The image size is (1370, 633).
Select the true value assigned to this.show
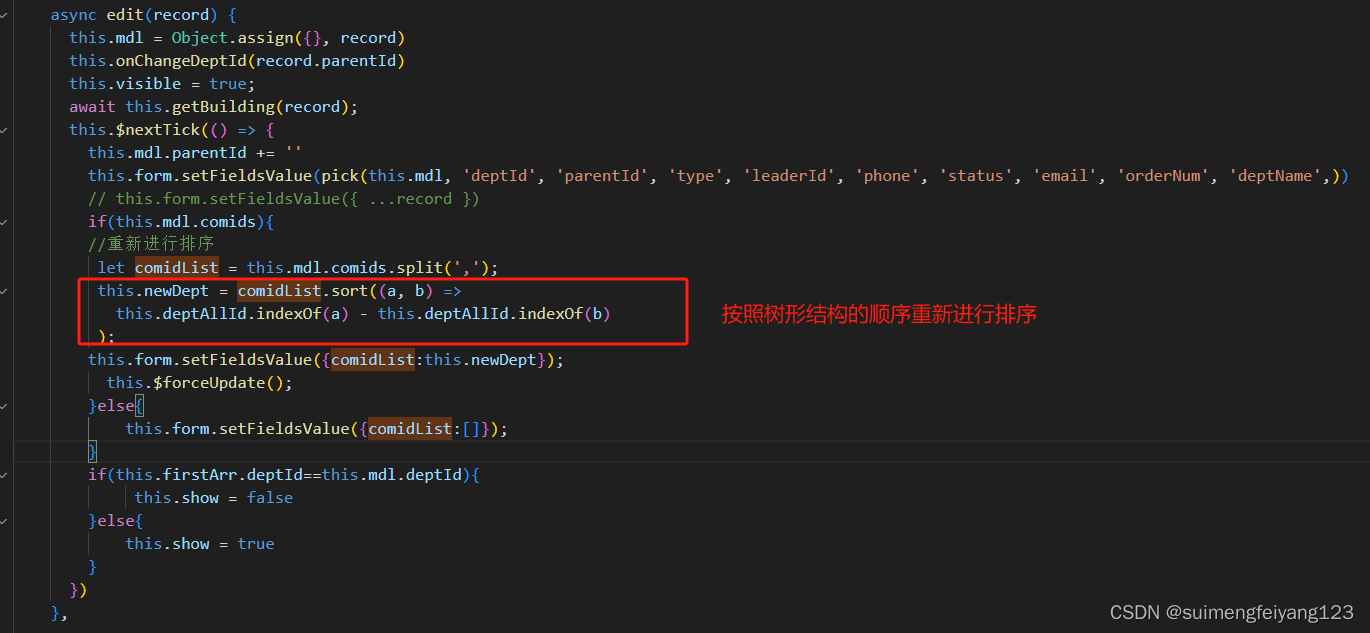tap(255, 543)
